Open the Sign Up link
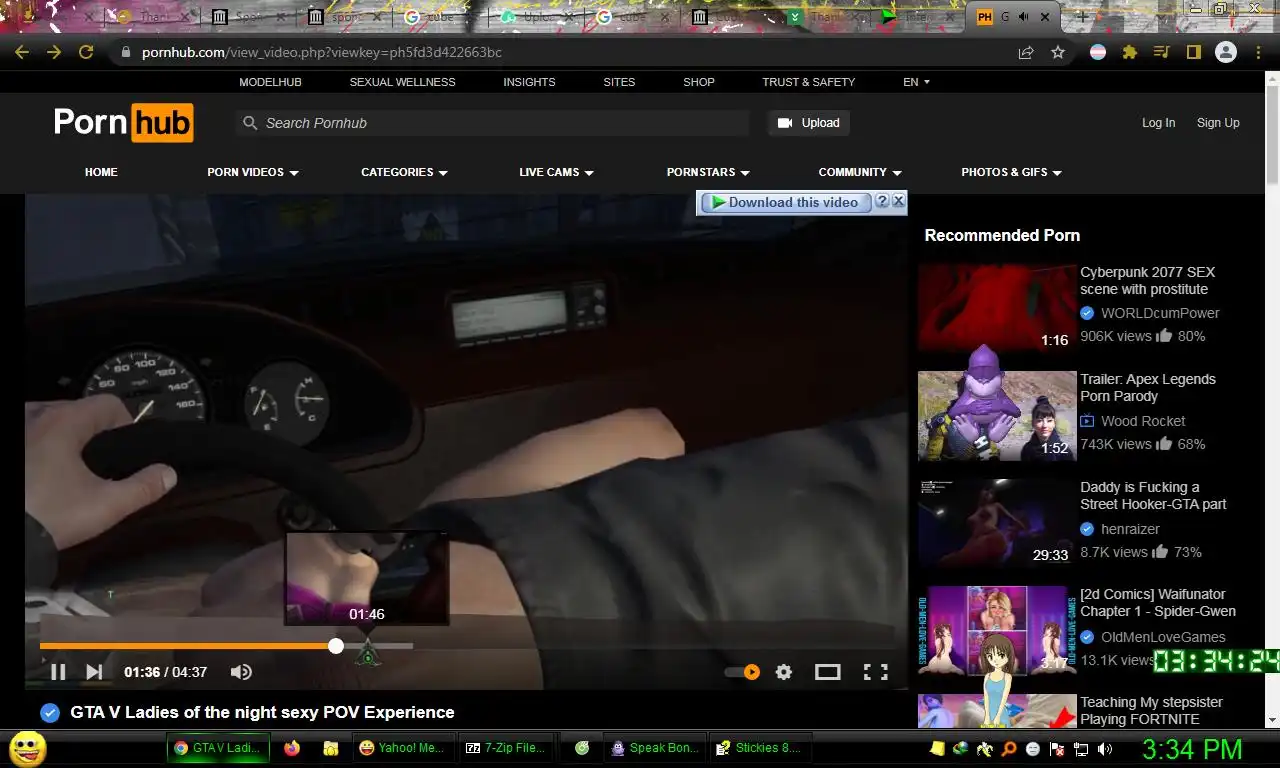The height and width of the screenshot is (768, 1280). 1218,123
